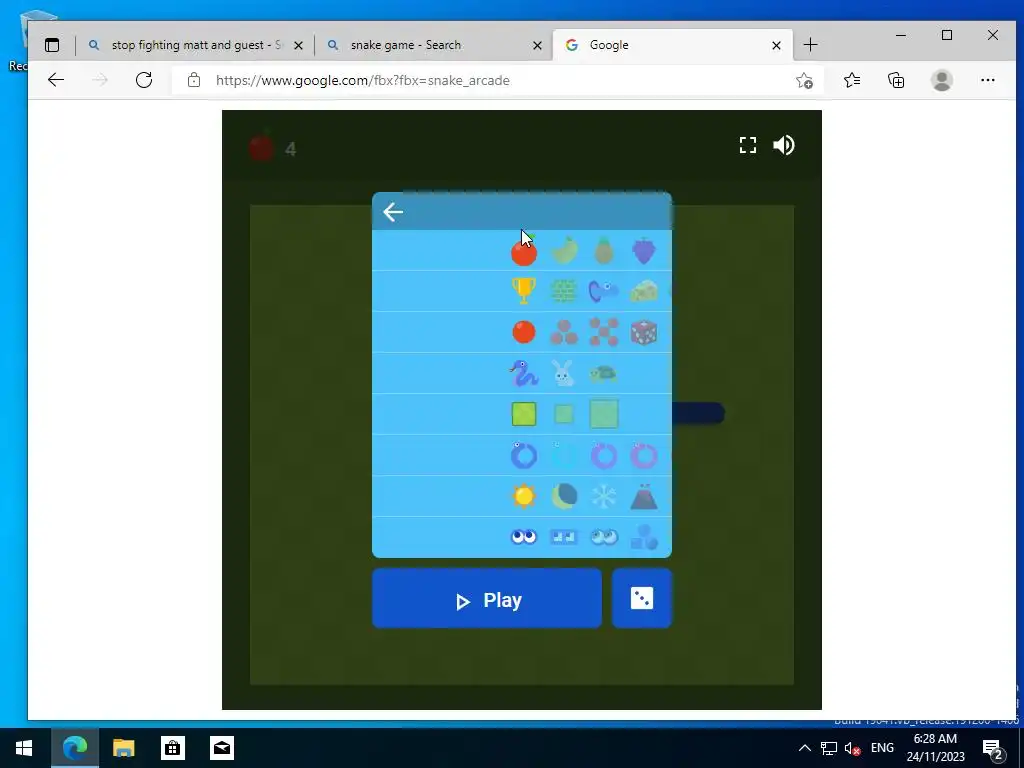Select the red apple fruit option

pos(524,251)
